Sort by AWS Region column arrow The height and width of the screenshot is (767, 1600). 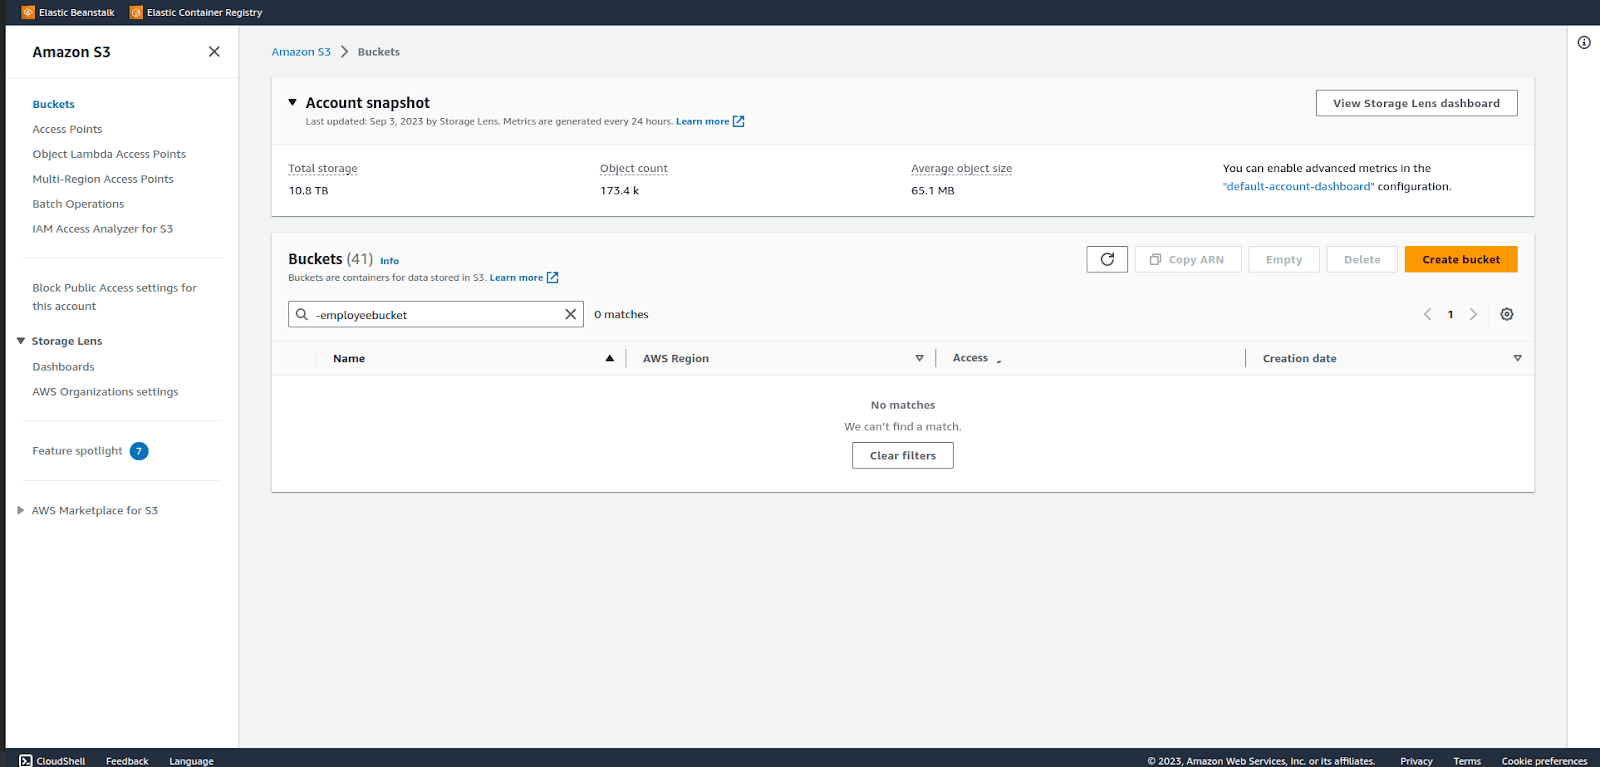point(920,358)
